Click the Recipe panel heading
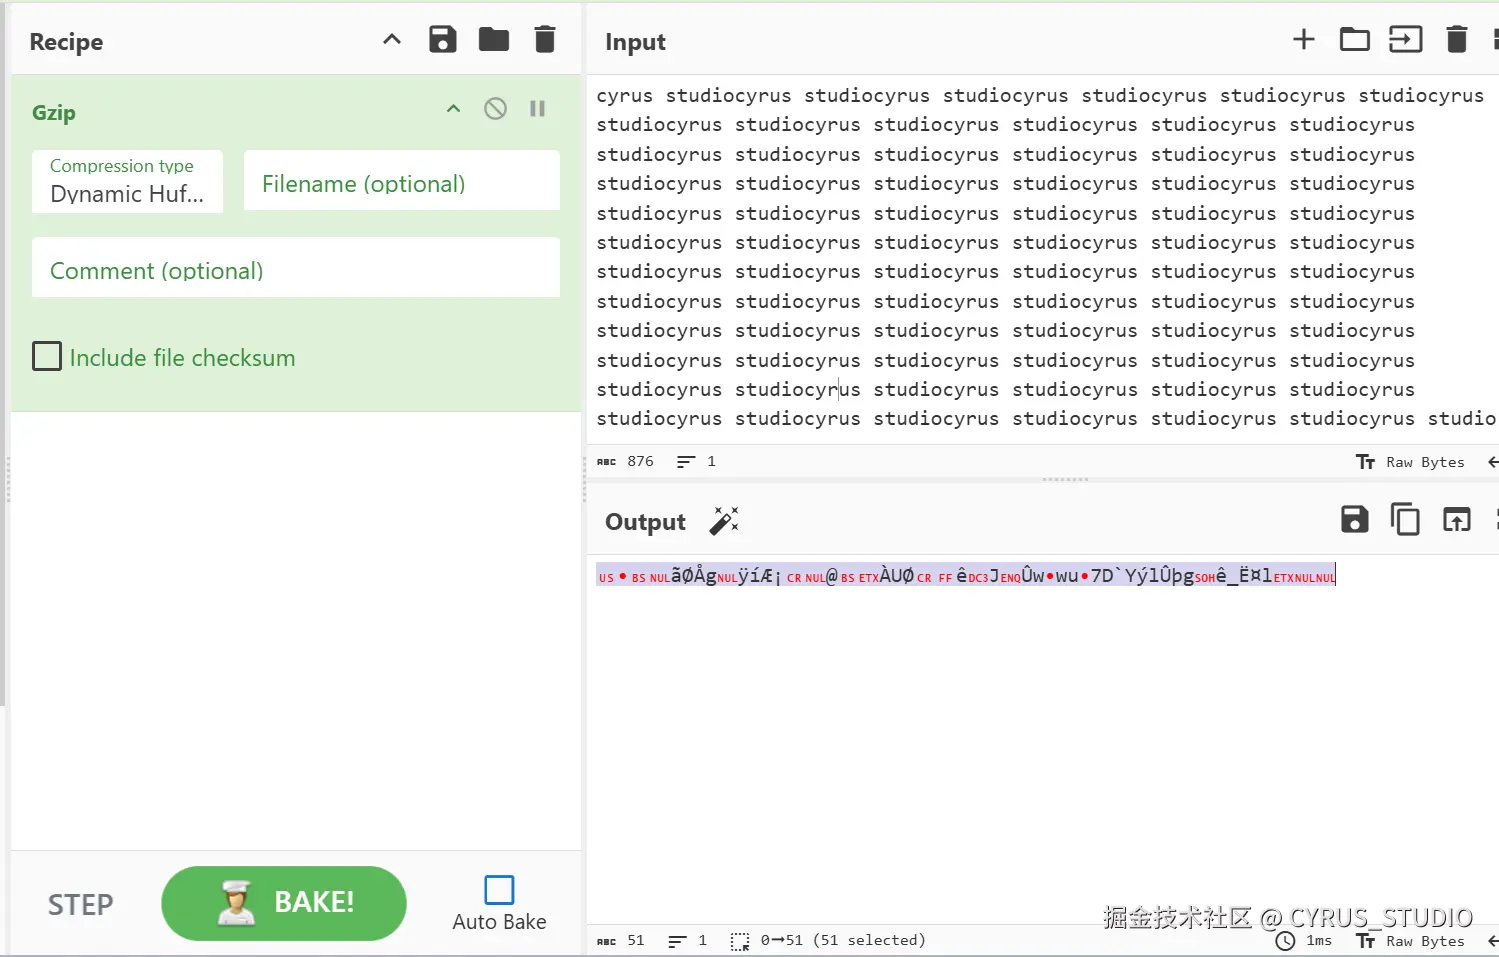 [x=66, y=42]
